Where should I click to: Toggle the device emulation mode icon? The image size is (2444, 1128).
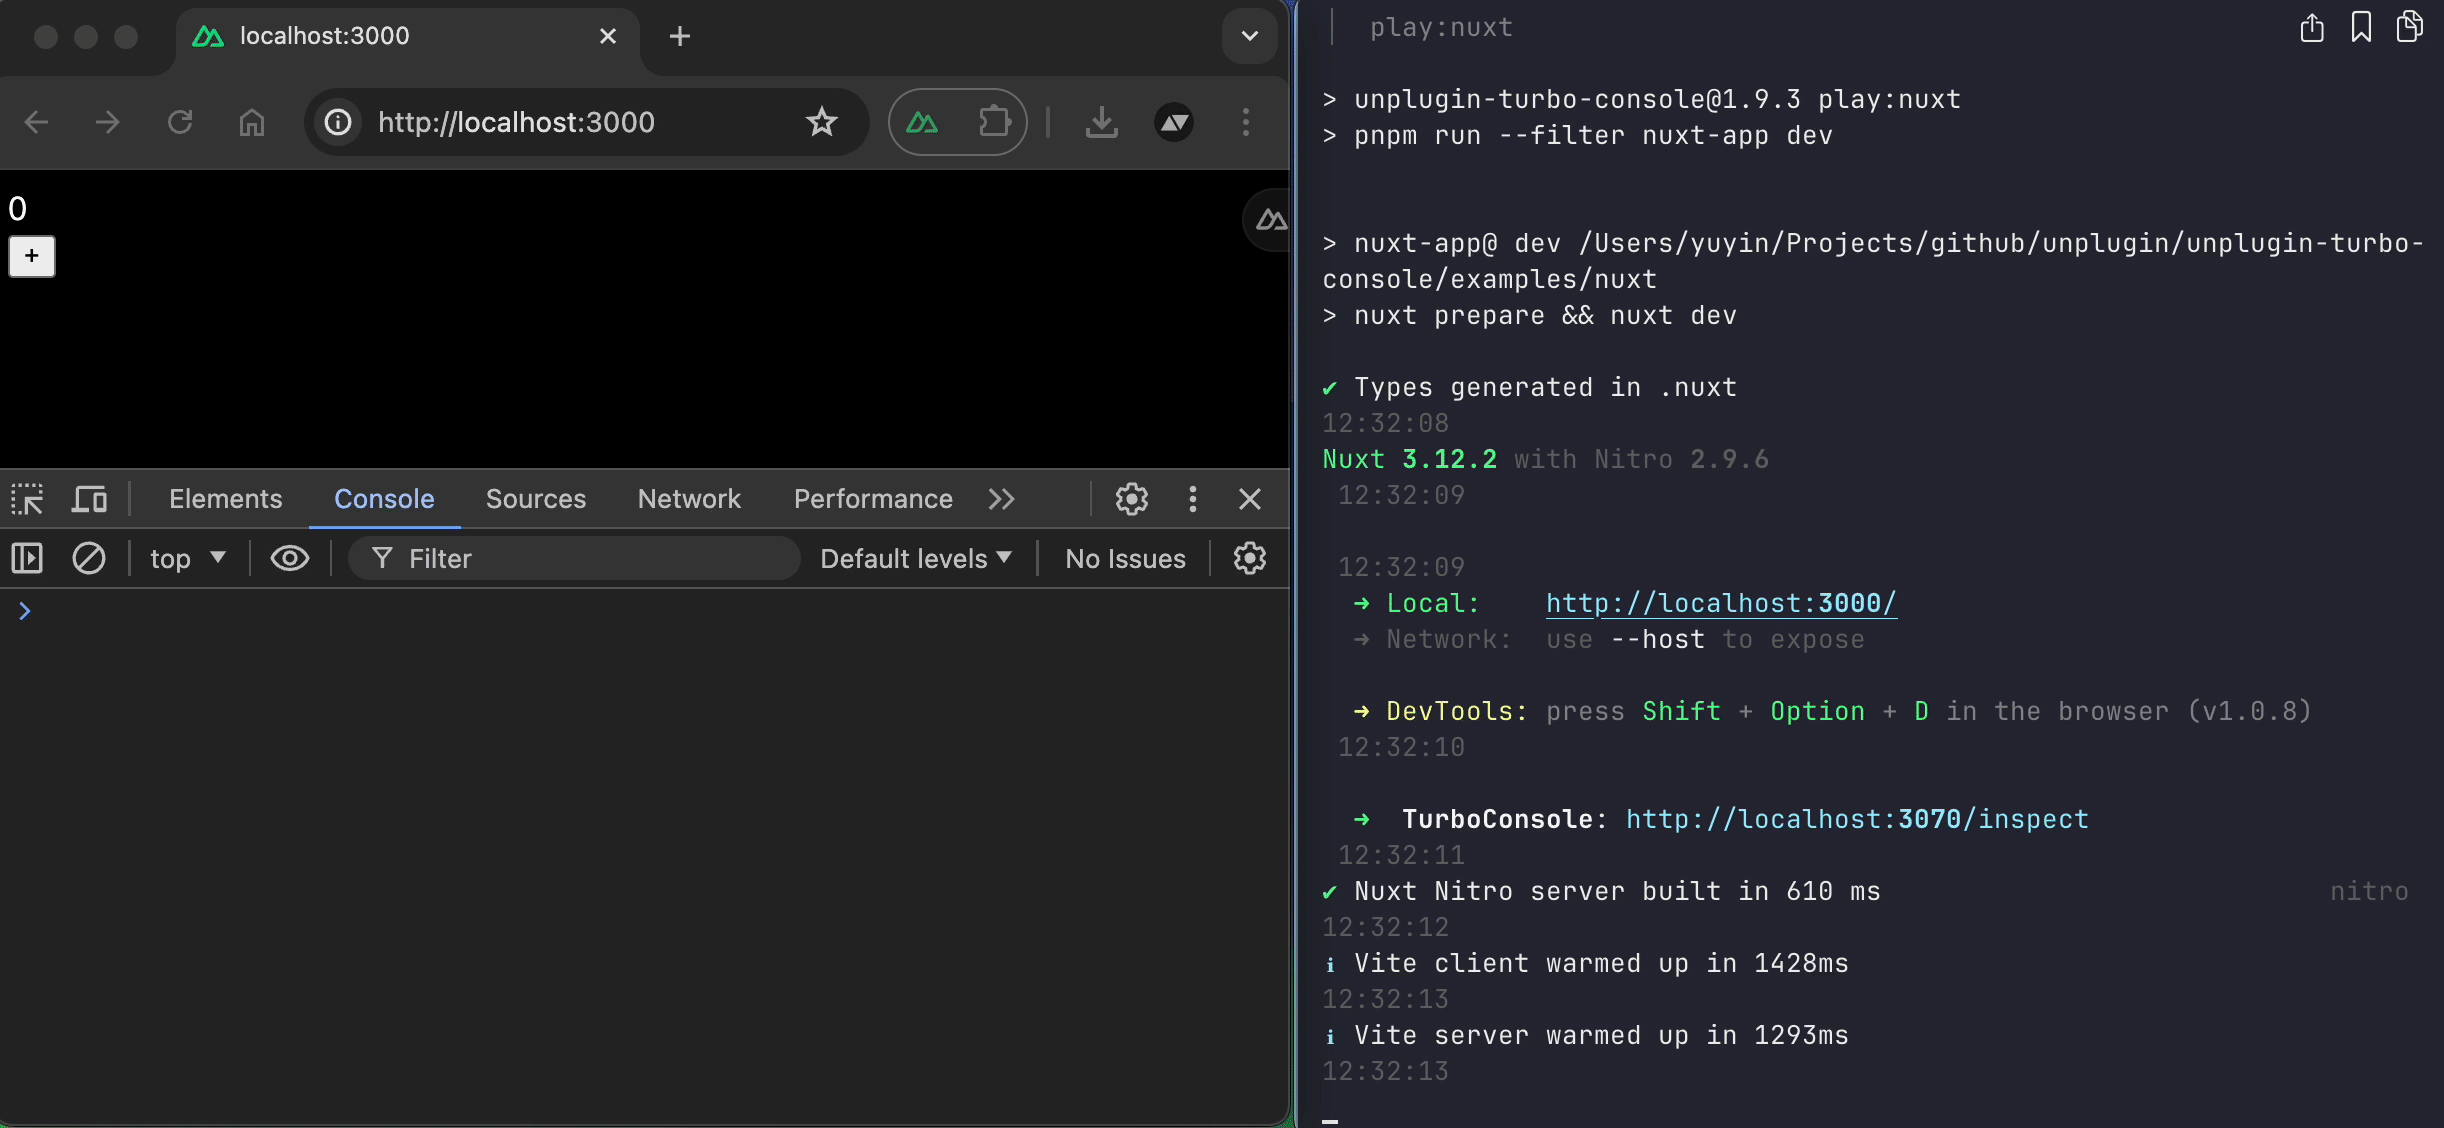pos(89,499)
